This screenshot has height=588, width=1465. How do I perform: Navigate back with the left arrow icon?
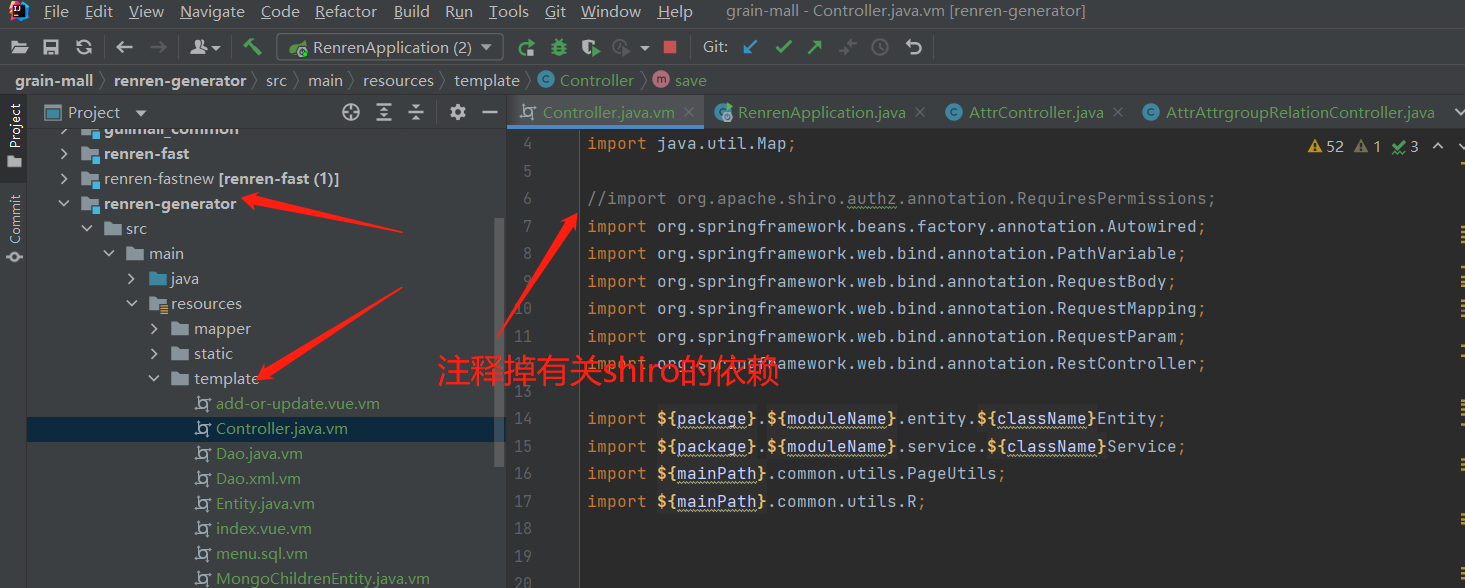(x=124, y=47)
